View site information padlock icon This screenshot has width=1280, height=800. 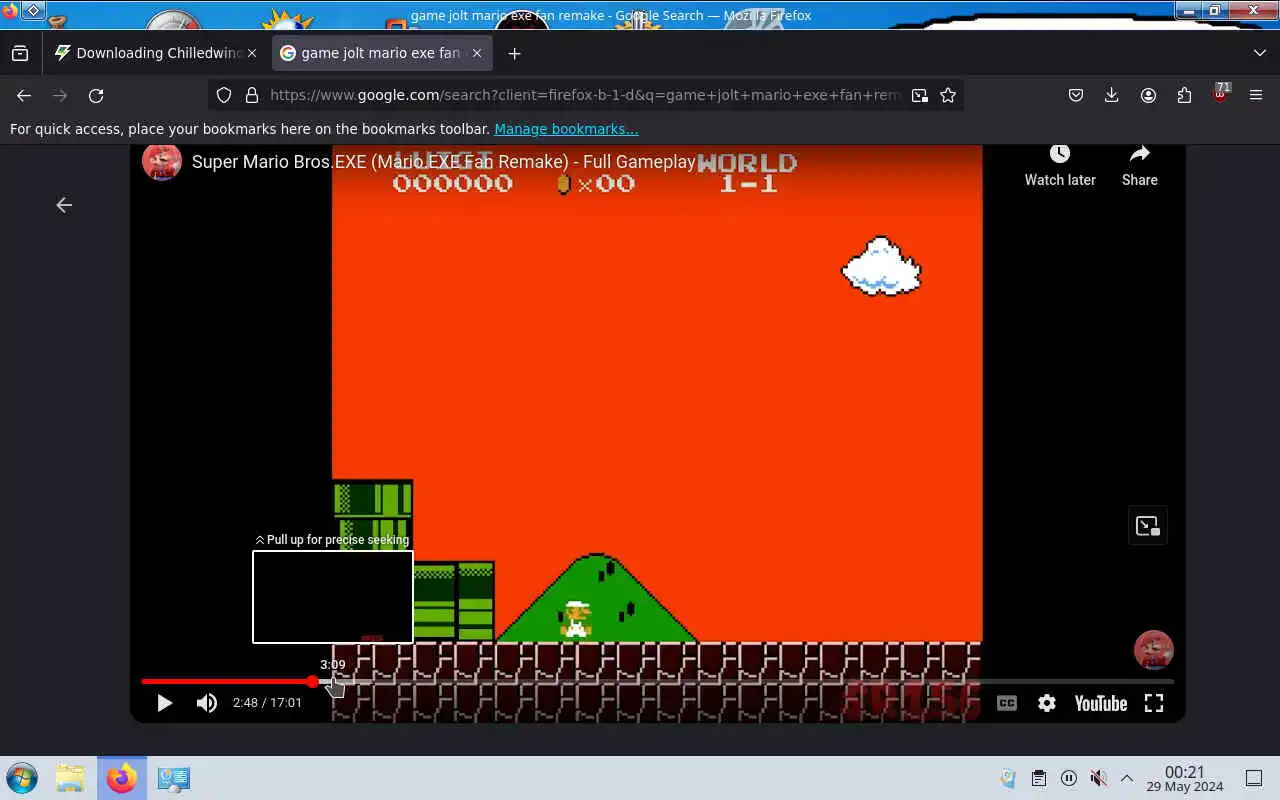pyautogui.click(x=252, y=95)
